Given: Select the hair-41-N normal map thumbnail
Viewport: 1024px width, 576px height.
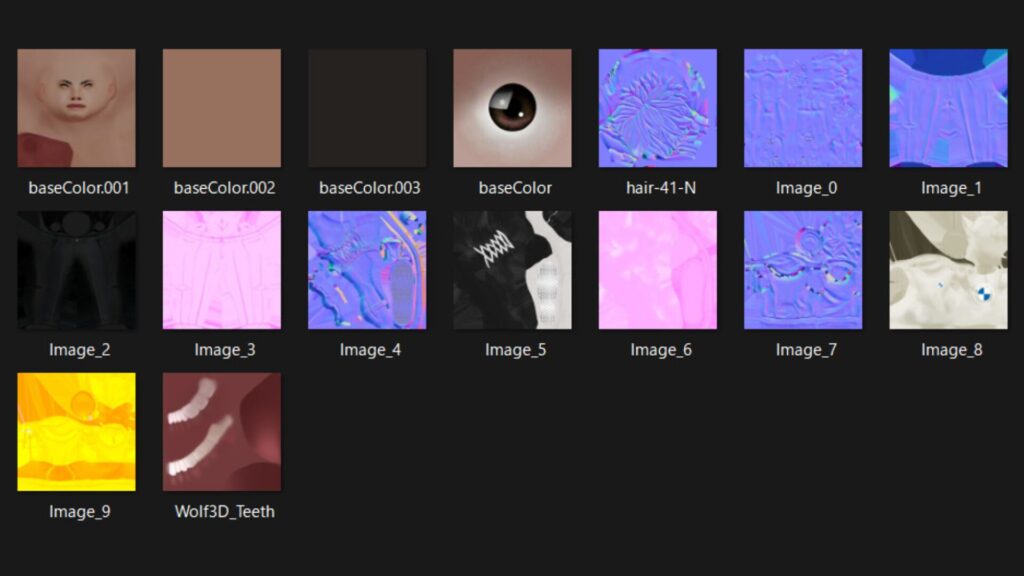Looking at the screenshot, I should tap(657, 108).
